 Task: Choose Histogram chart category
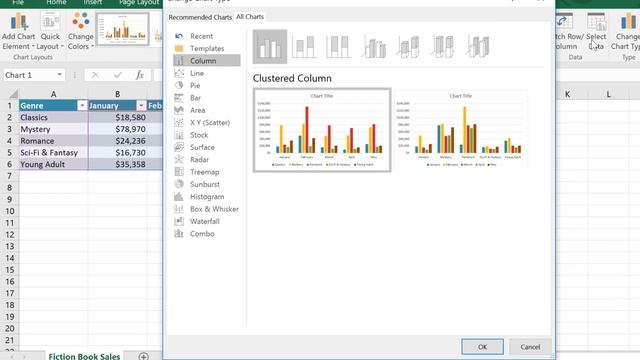(207, 197)
